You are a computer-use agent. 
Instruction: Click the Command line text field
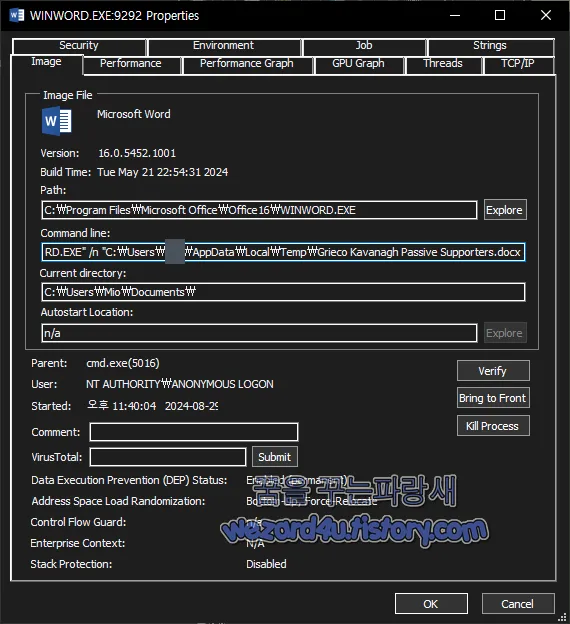[283, 252]
